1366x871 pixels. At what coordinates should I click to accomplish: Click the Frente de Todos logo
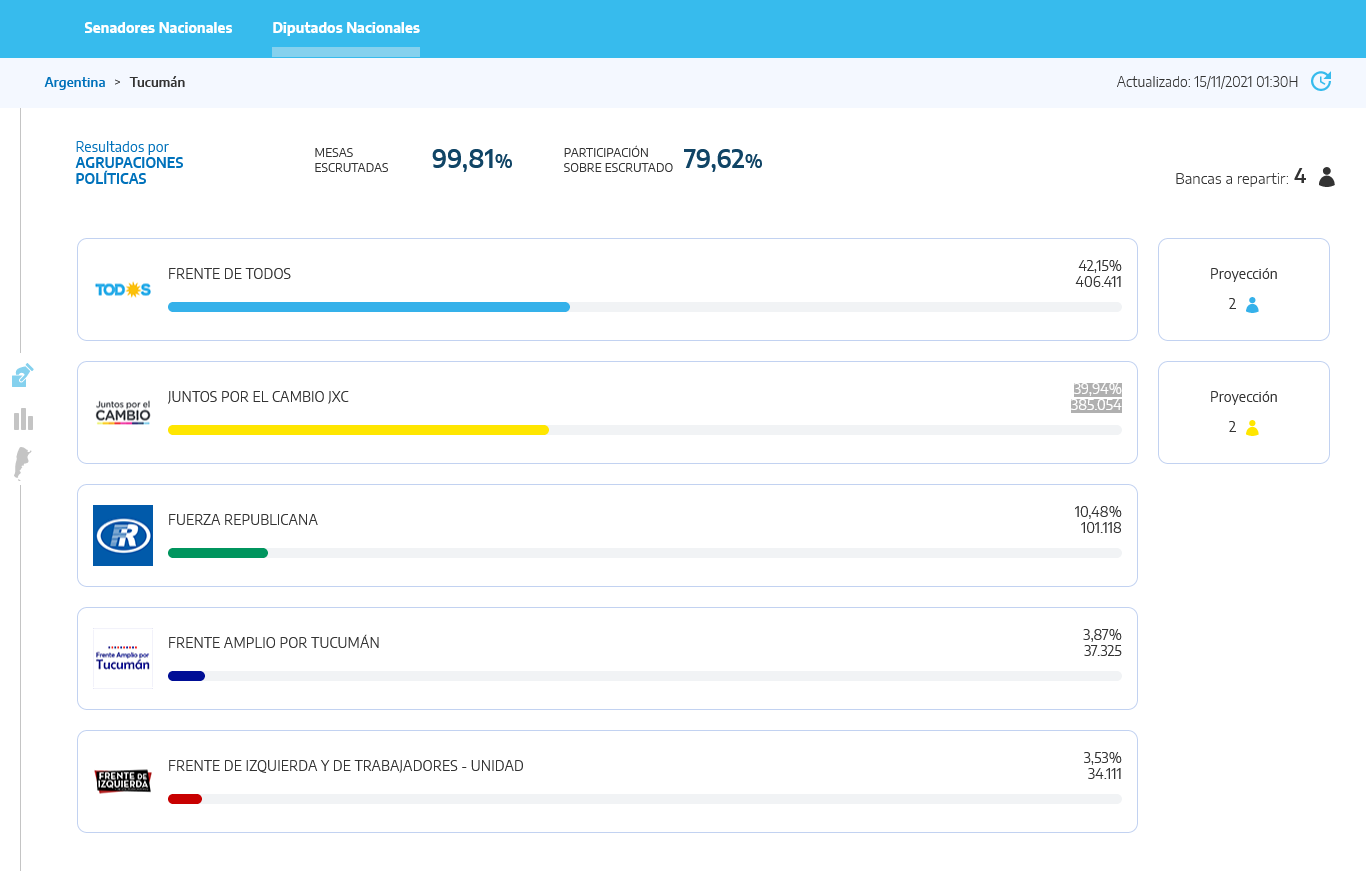click(x=123, y=290)
